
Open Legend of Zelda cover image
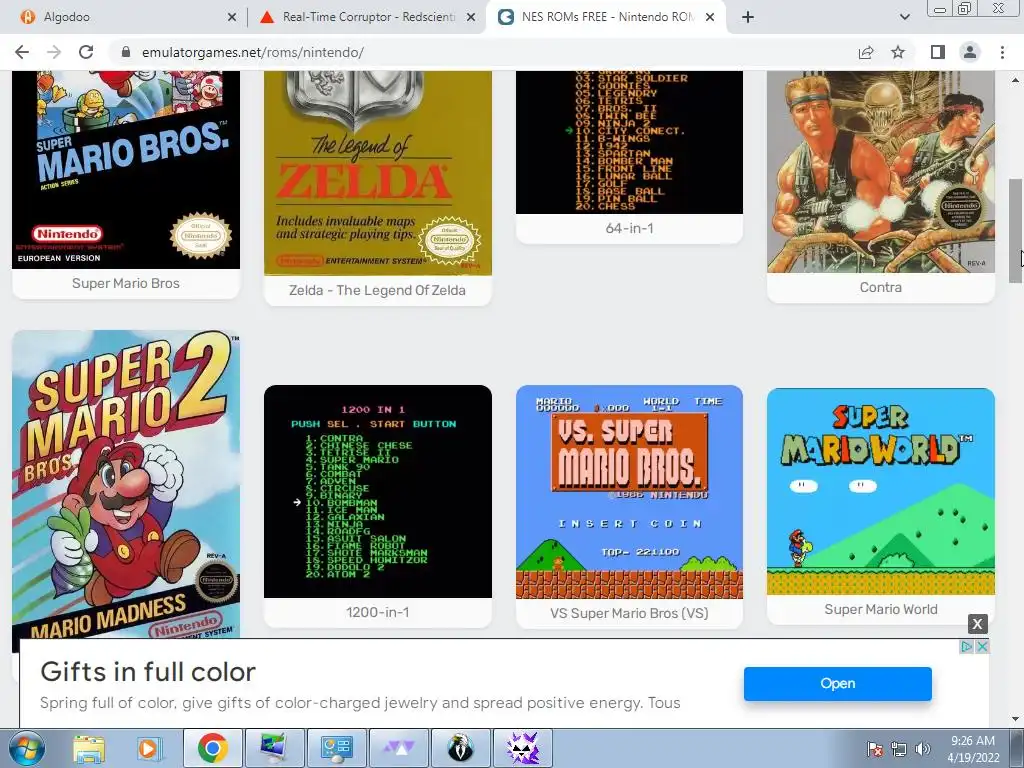pos(377,173)
